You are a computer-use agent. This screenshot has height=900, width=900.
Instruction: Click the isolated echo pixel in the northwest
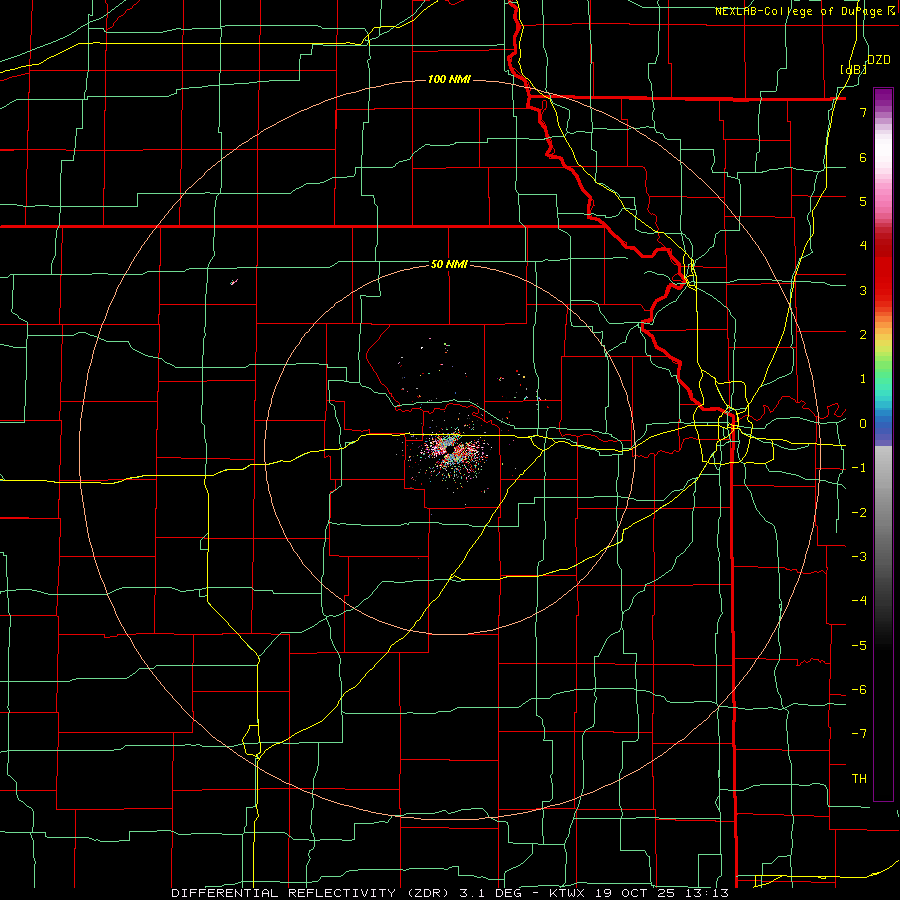[234, 282]
